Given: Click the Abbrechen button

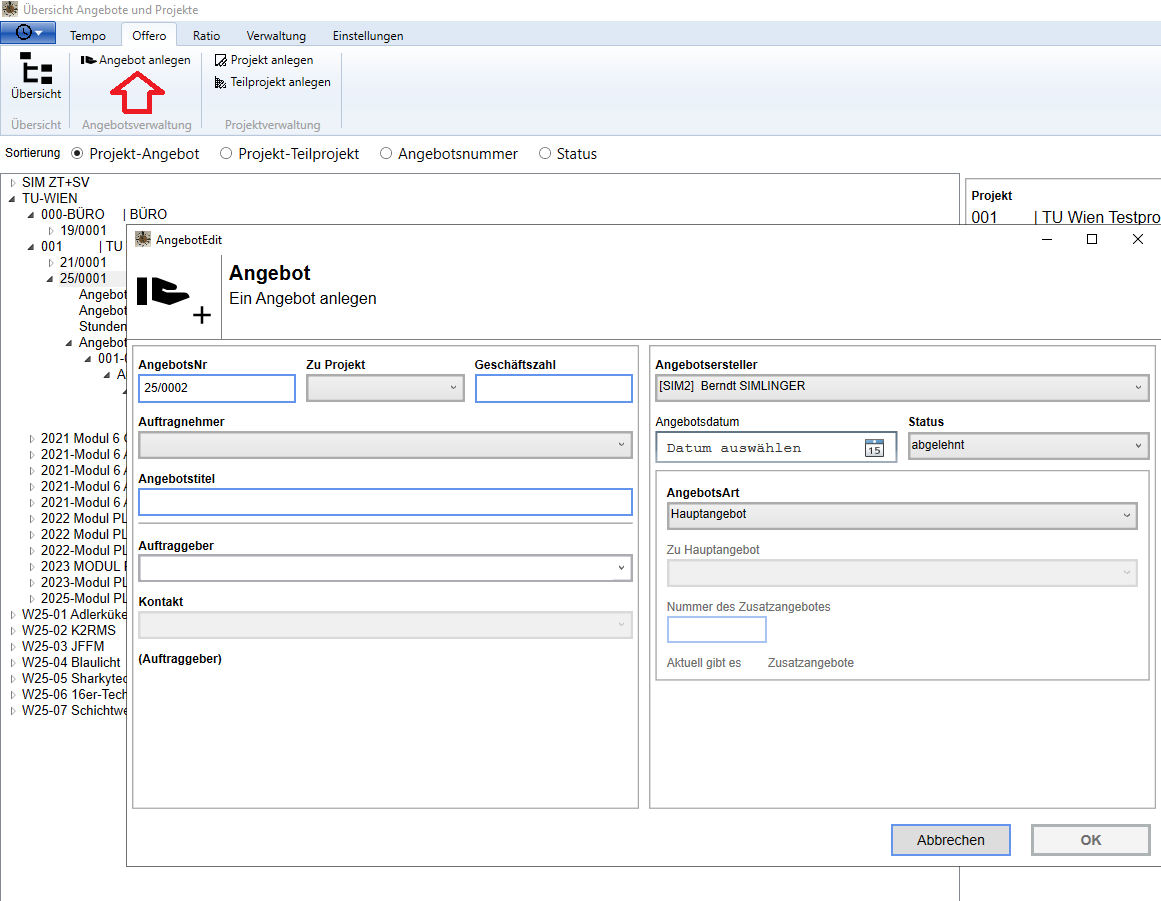Looking at the screenshot, I should [950, 840].
